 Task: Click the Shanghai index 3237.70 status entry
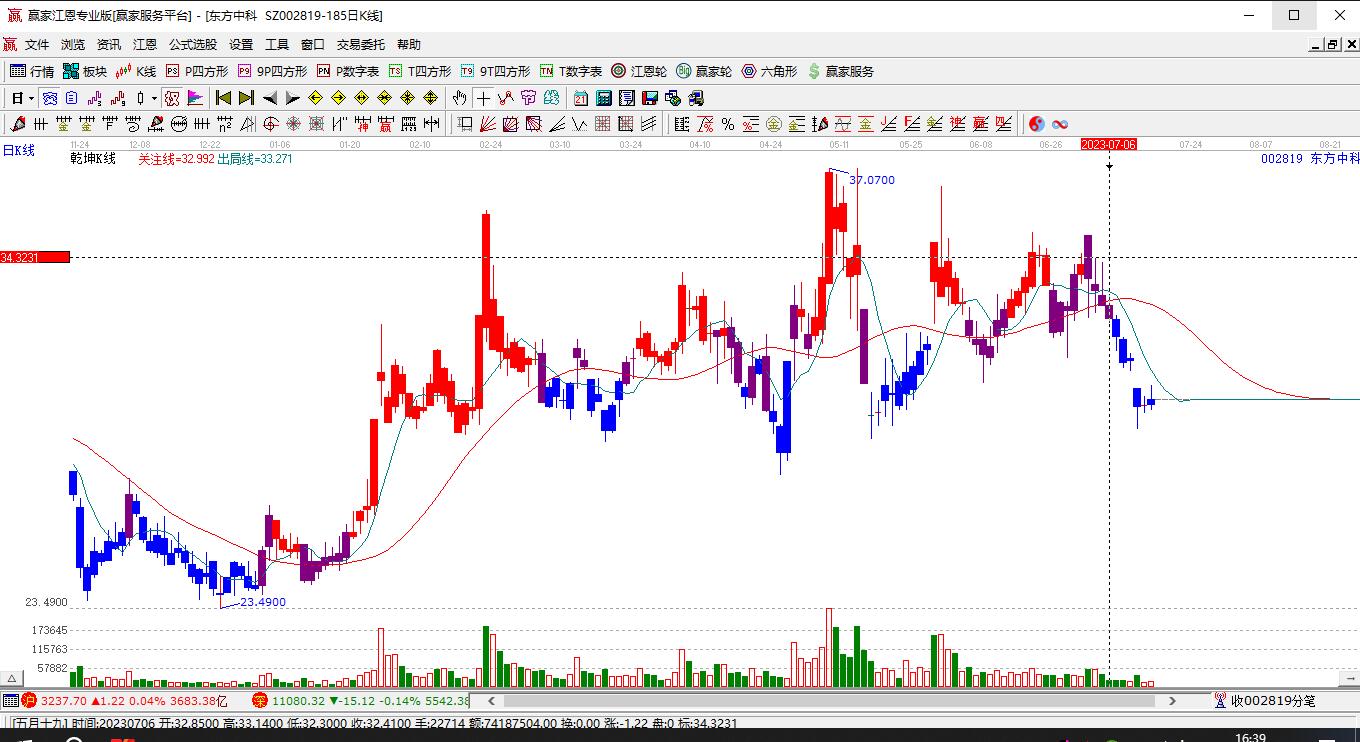125,701
